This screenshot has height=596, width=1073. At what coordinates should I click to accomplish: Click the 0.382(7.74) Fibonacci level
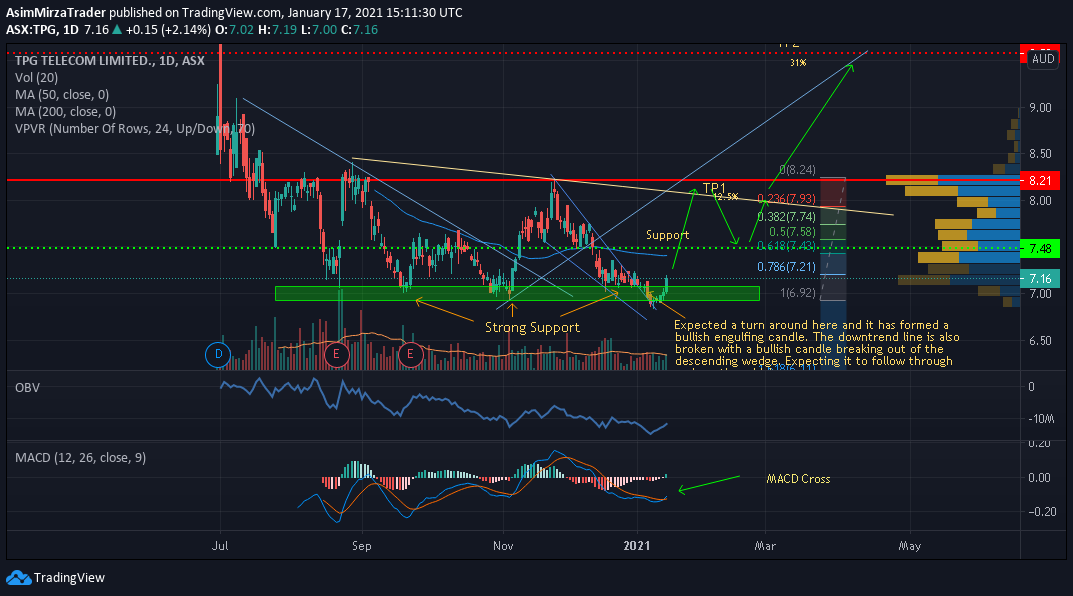click(x=786, y=217)
